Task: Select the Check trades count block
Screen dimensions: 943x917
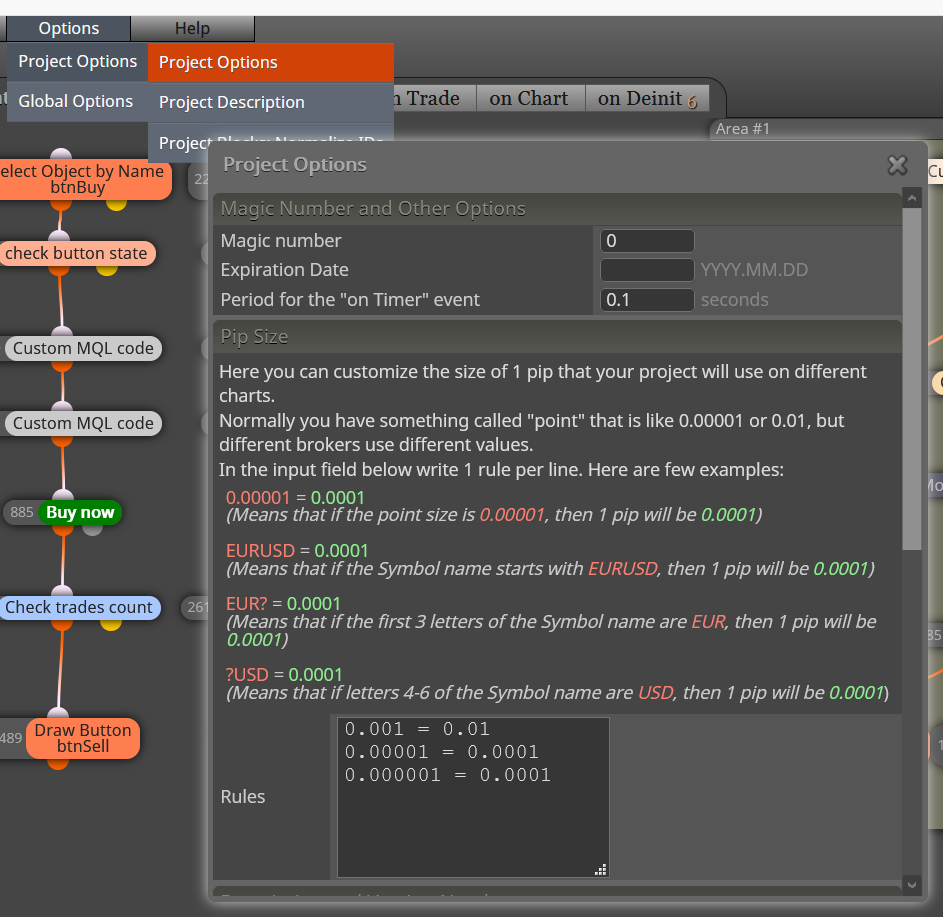Action: tap(79, 607)
